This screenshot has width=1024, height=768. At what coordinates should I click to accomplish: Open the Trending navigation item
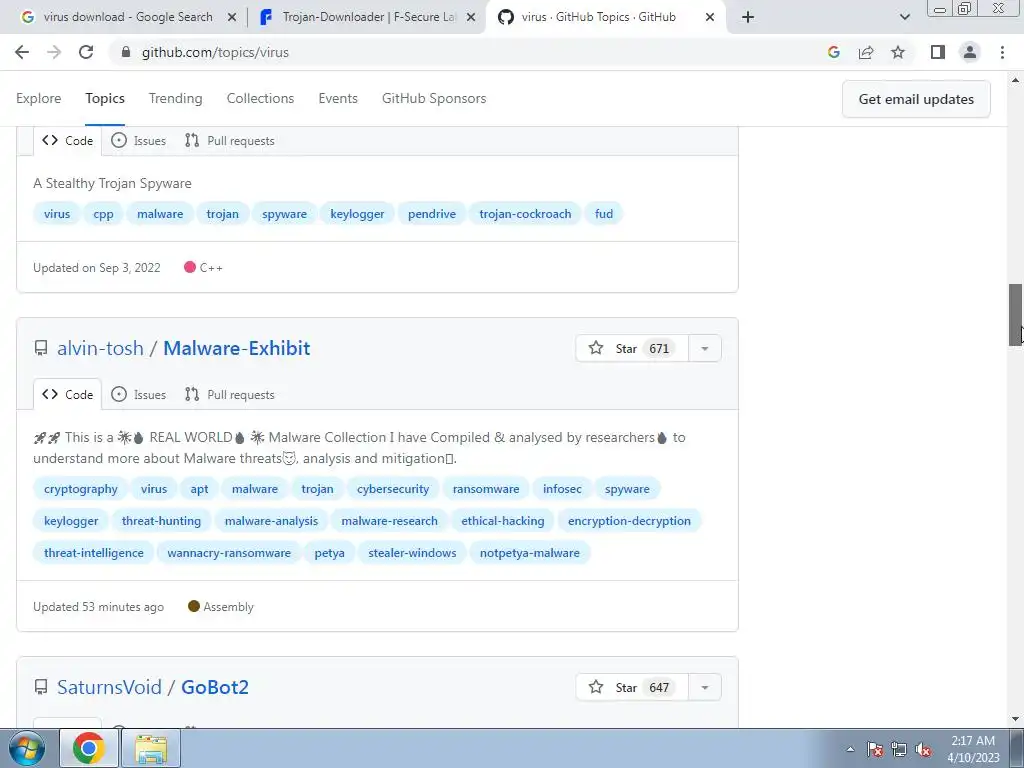point(175,98)
